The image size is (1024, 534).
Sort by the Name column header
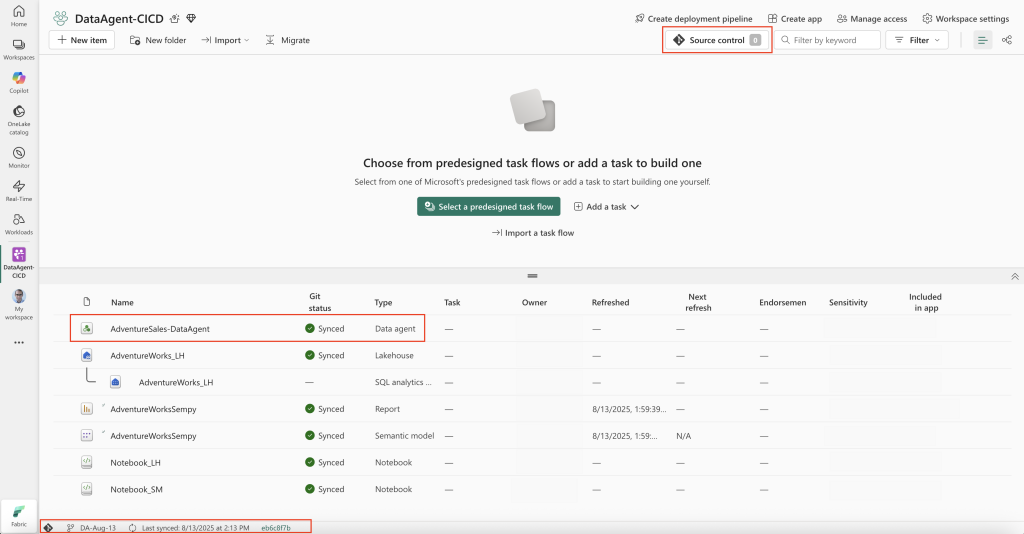(122, 302)
